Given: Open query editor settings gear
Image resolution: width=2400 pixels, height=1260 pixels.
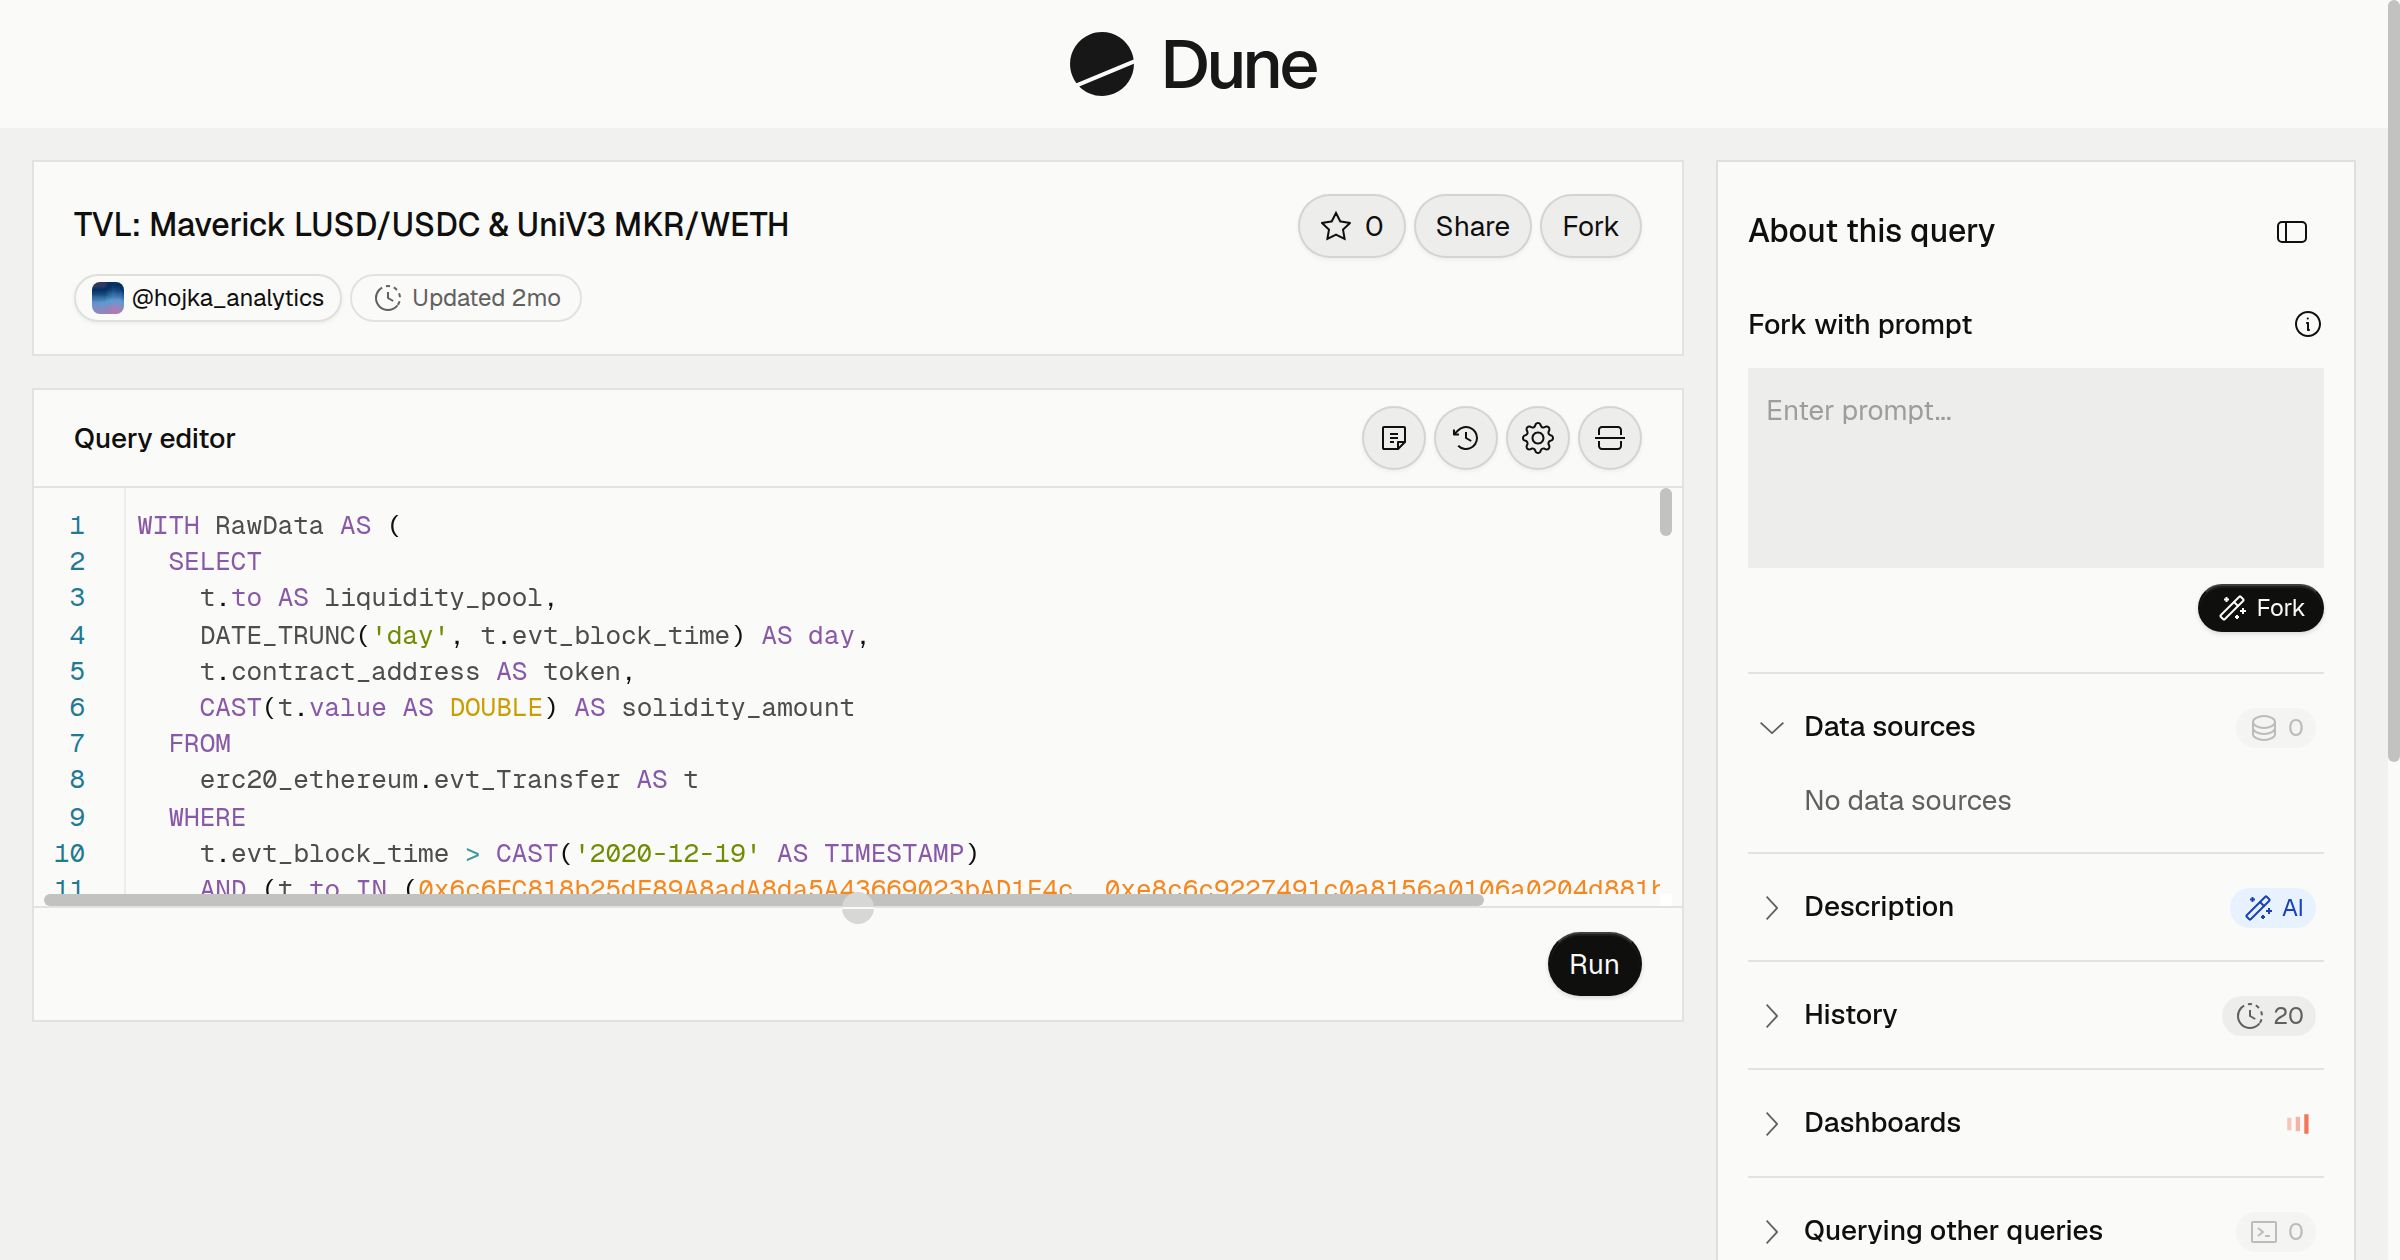Looking at the screenshot, I should pyautogui.click(x=1538, y=438).
